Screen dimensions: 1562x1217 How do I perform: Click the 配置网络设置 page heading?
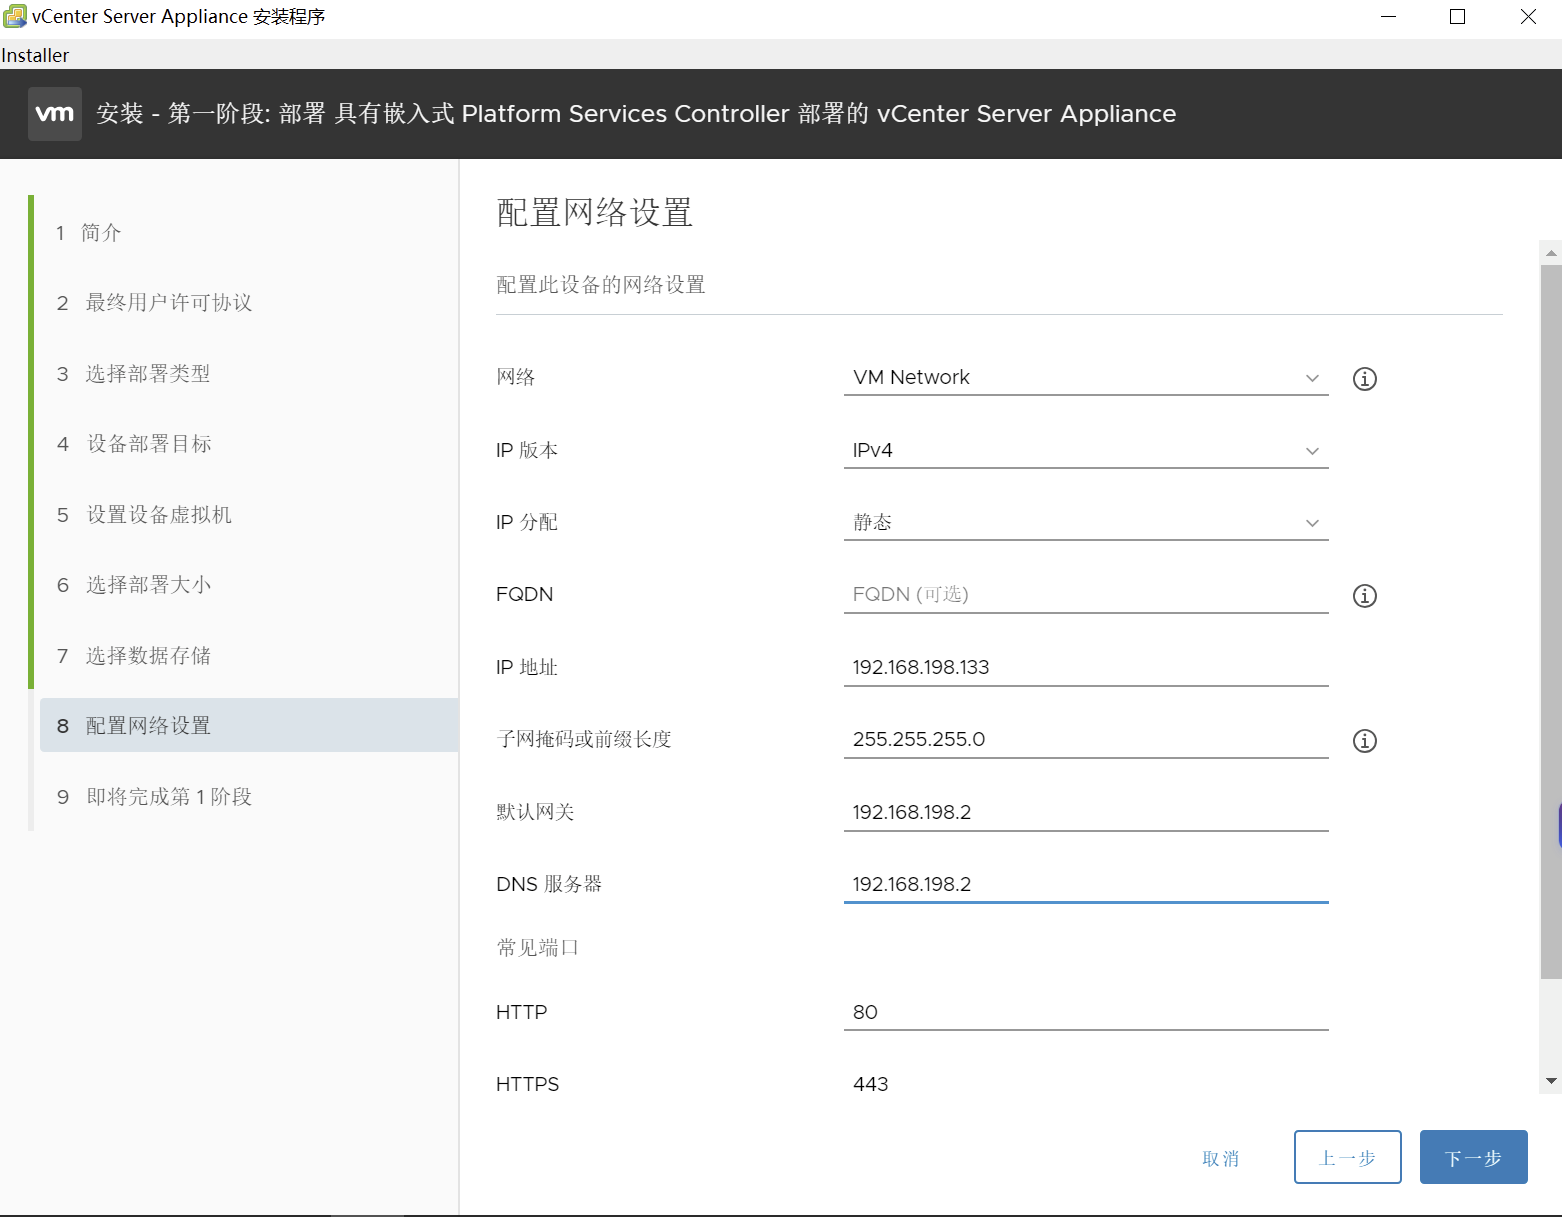[x=594, y=213]
